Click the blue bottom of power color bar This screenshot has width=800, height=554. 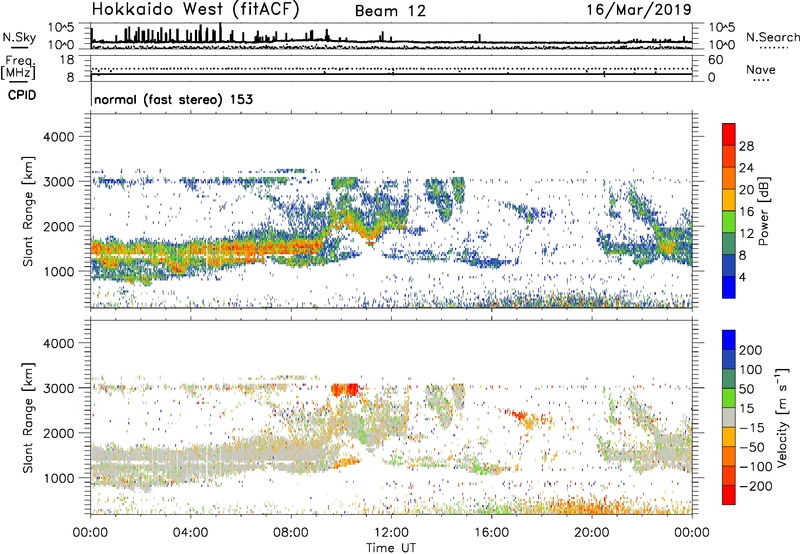(x=729, y=287)
